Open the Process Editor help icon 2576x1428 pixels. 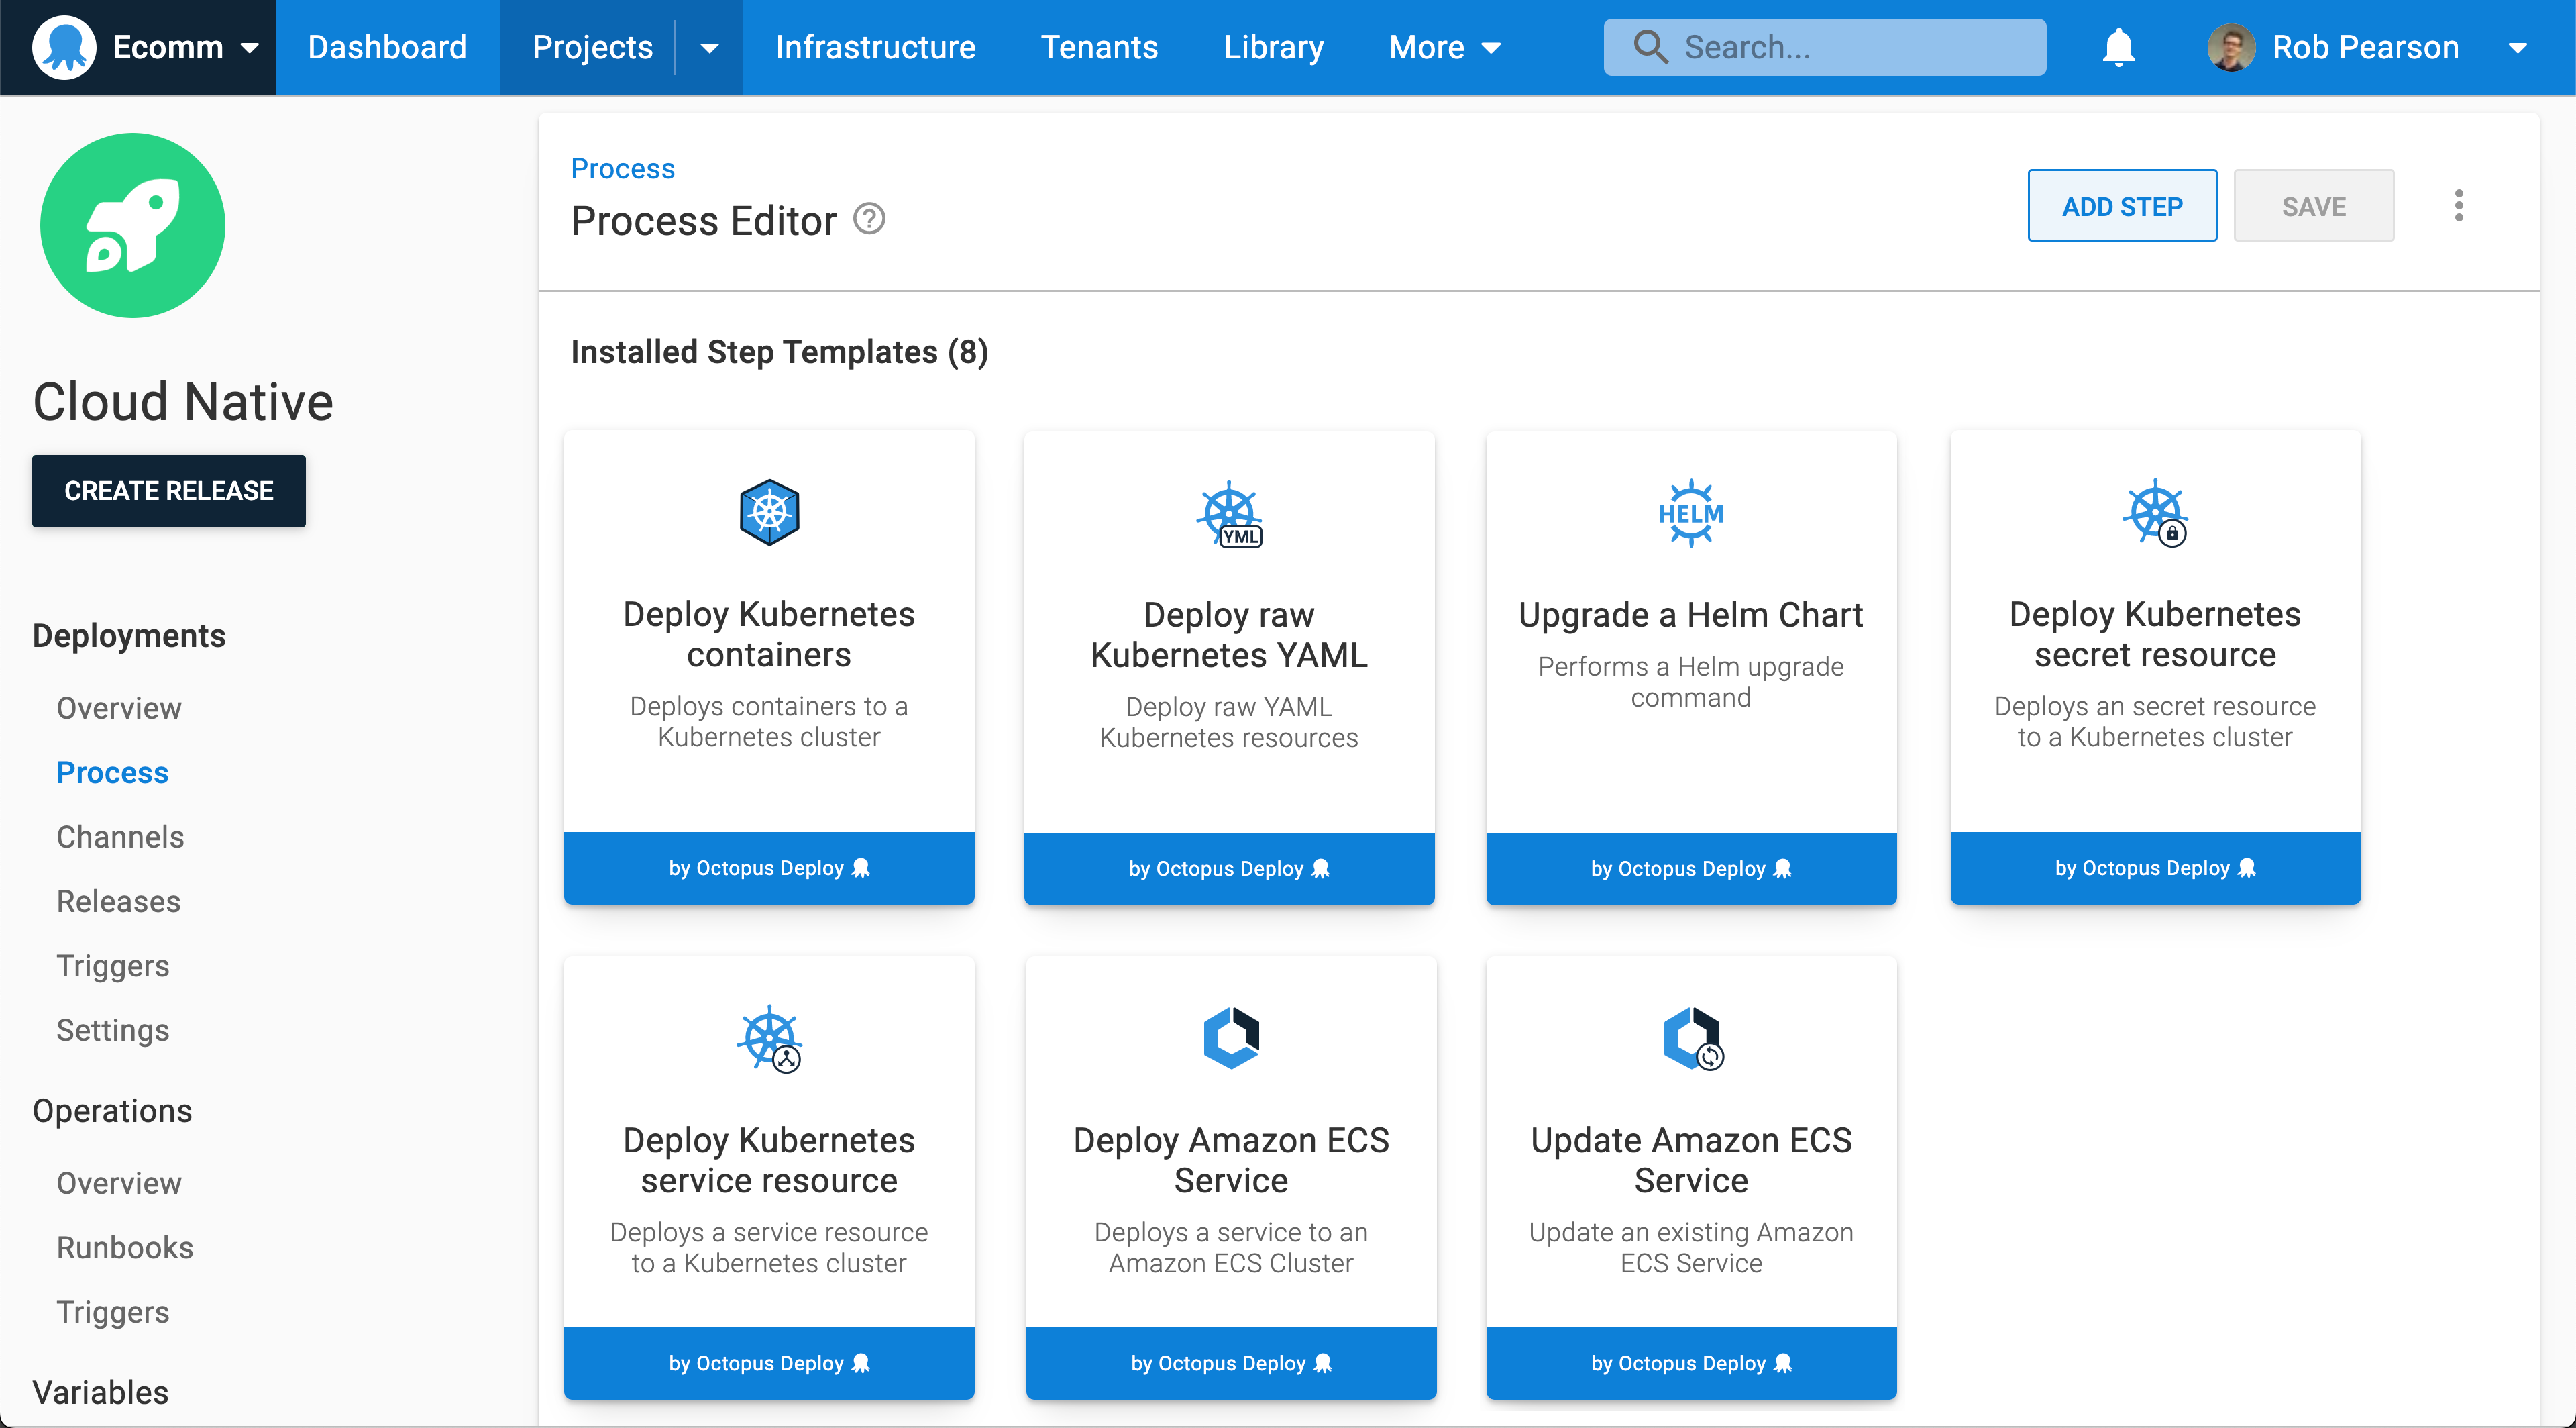868,219
